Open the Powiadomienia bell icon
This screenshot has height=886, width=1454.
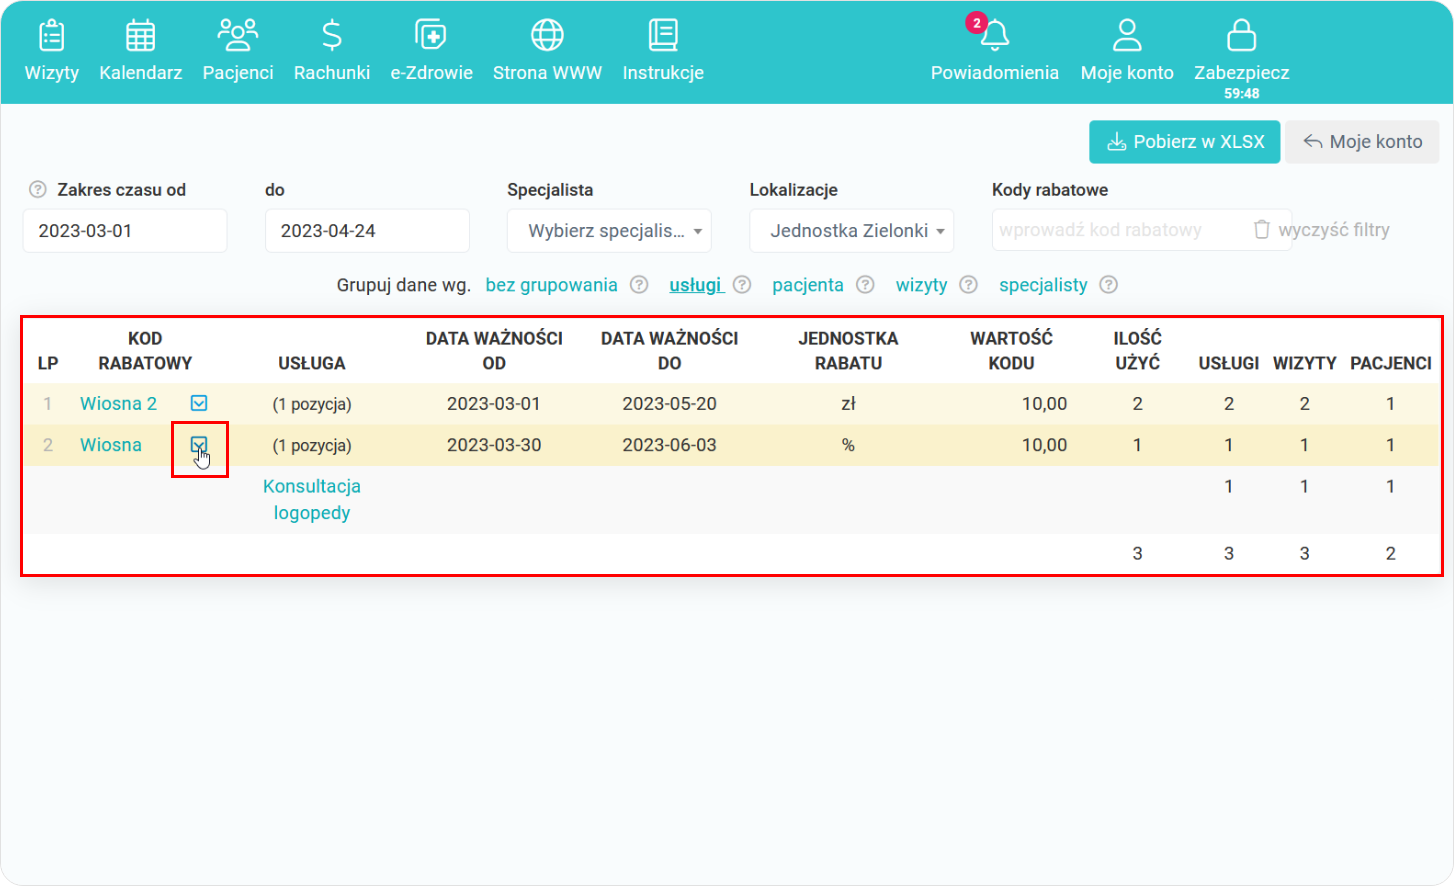pyautogui.click(x=994, y=36)
